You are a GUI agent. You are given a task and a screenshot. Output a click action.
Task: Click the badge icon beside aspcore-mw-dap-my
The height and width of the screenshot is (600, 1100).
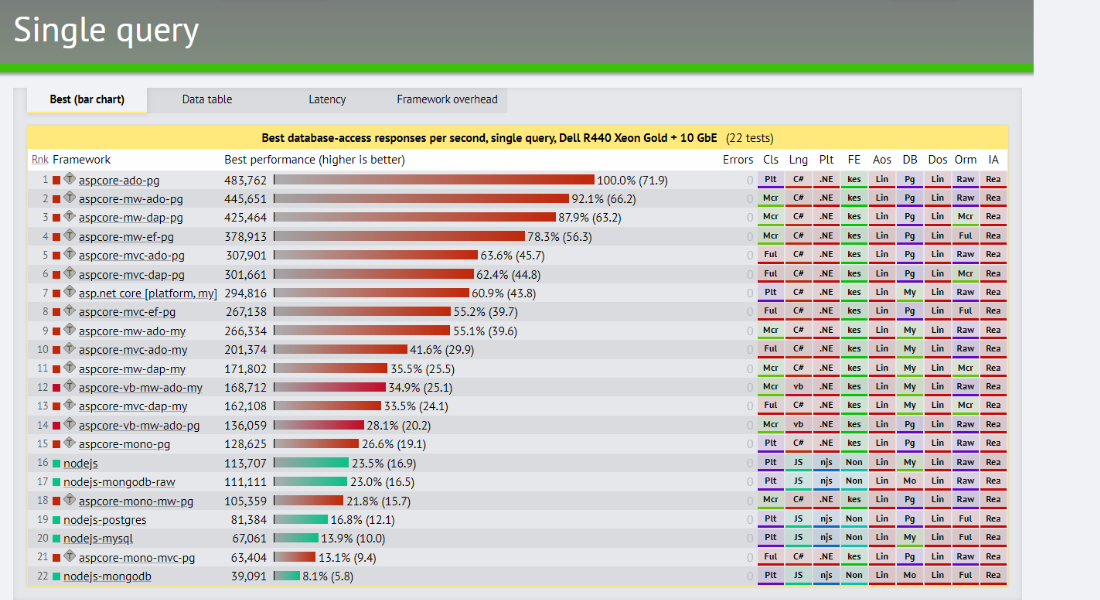pyautogui.click(x=69, y=368)
